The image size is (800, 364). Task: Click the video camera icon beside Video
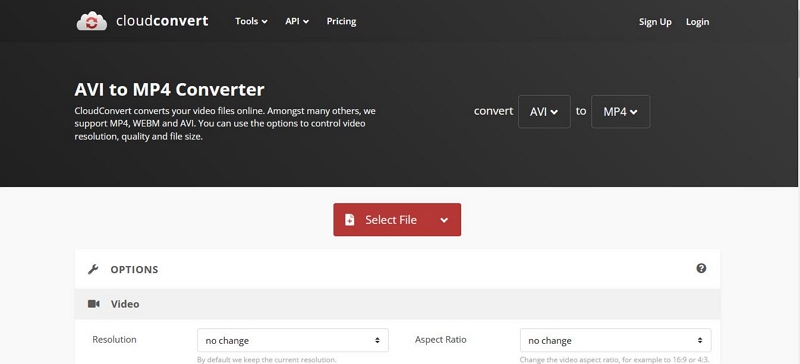click(93, 304)
